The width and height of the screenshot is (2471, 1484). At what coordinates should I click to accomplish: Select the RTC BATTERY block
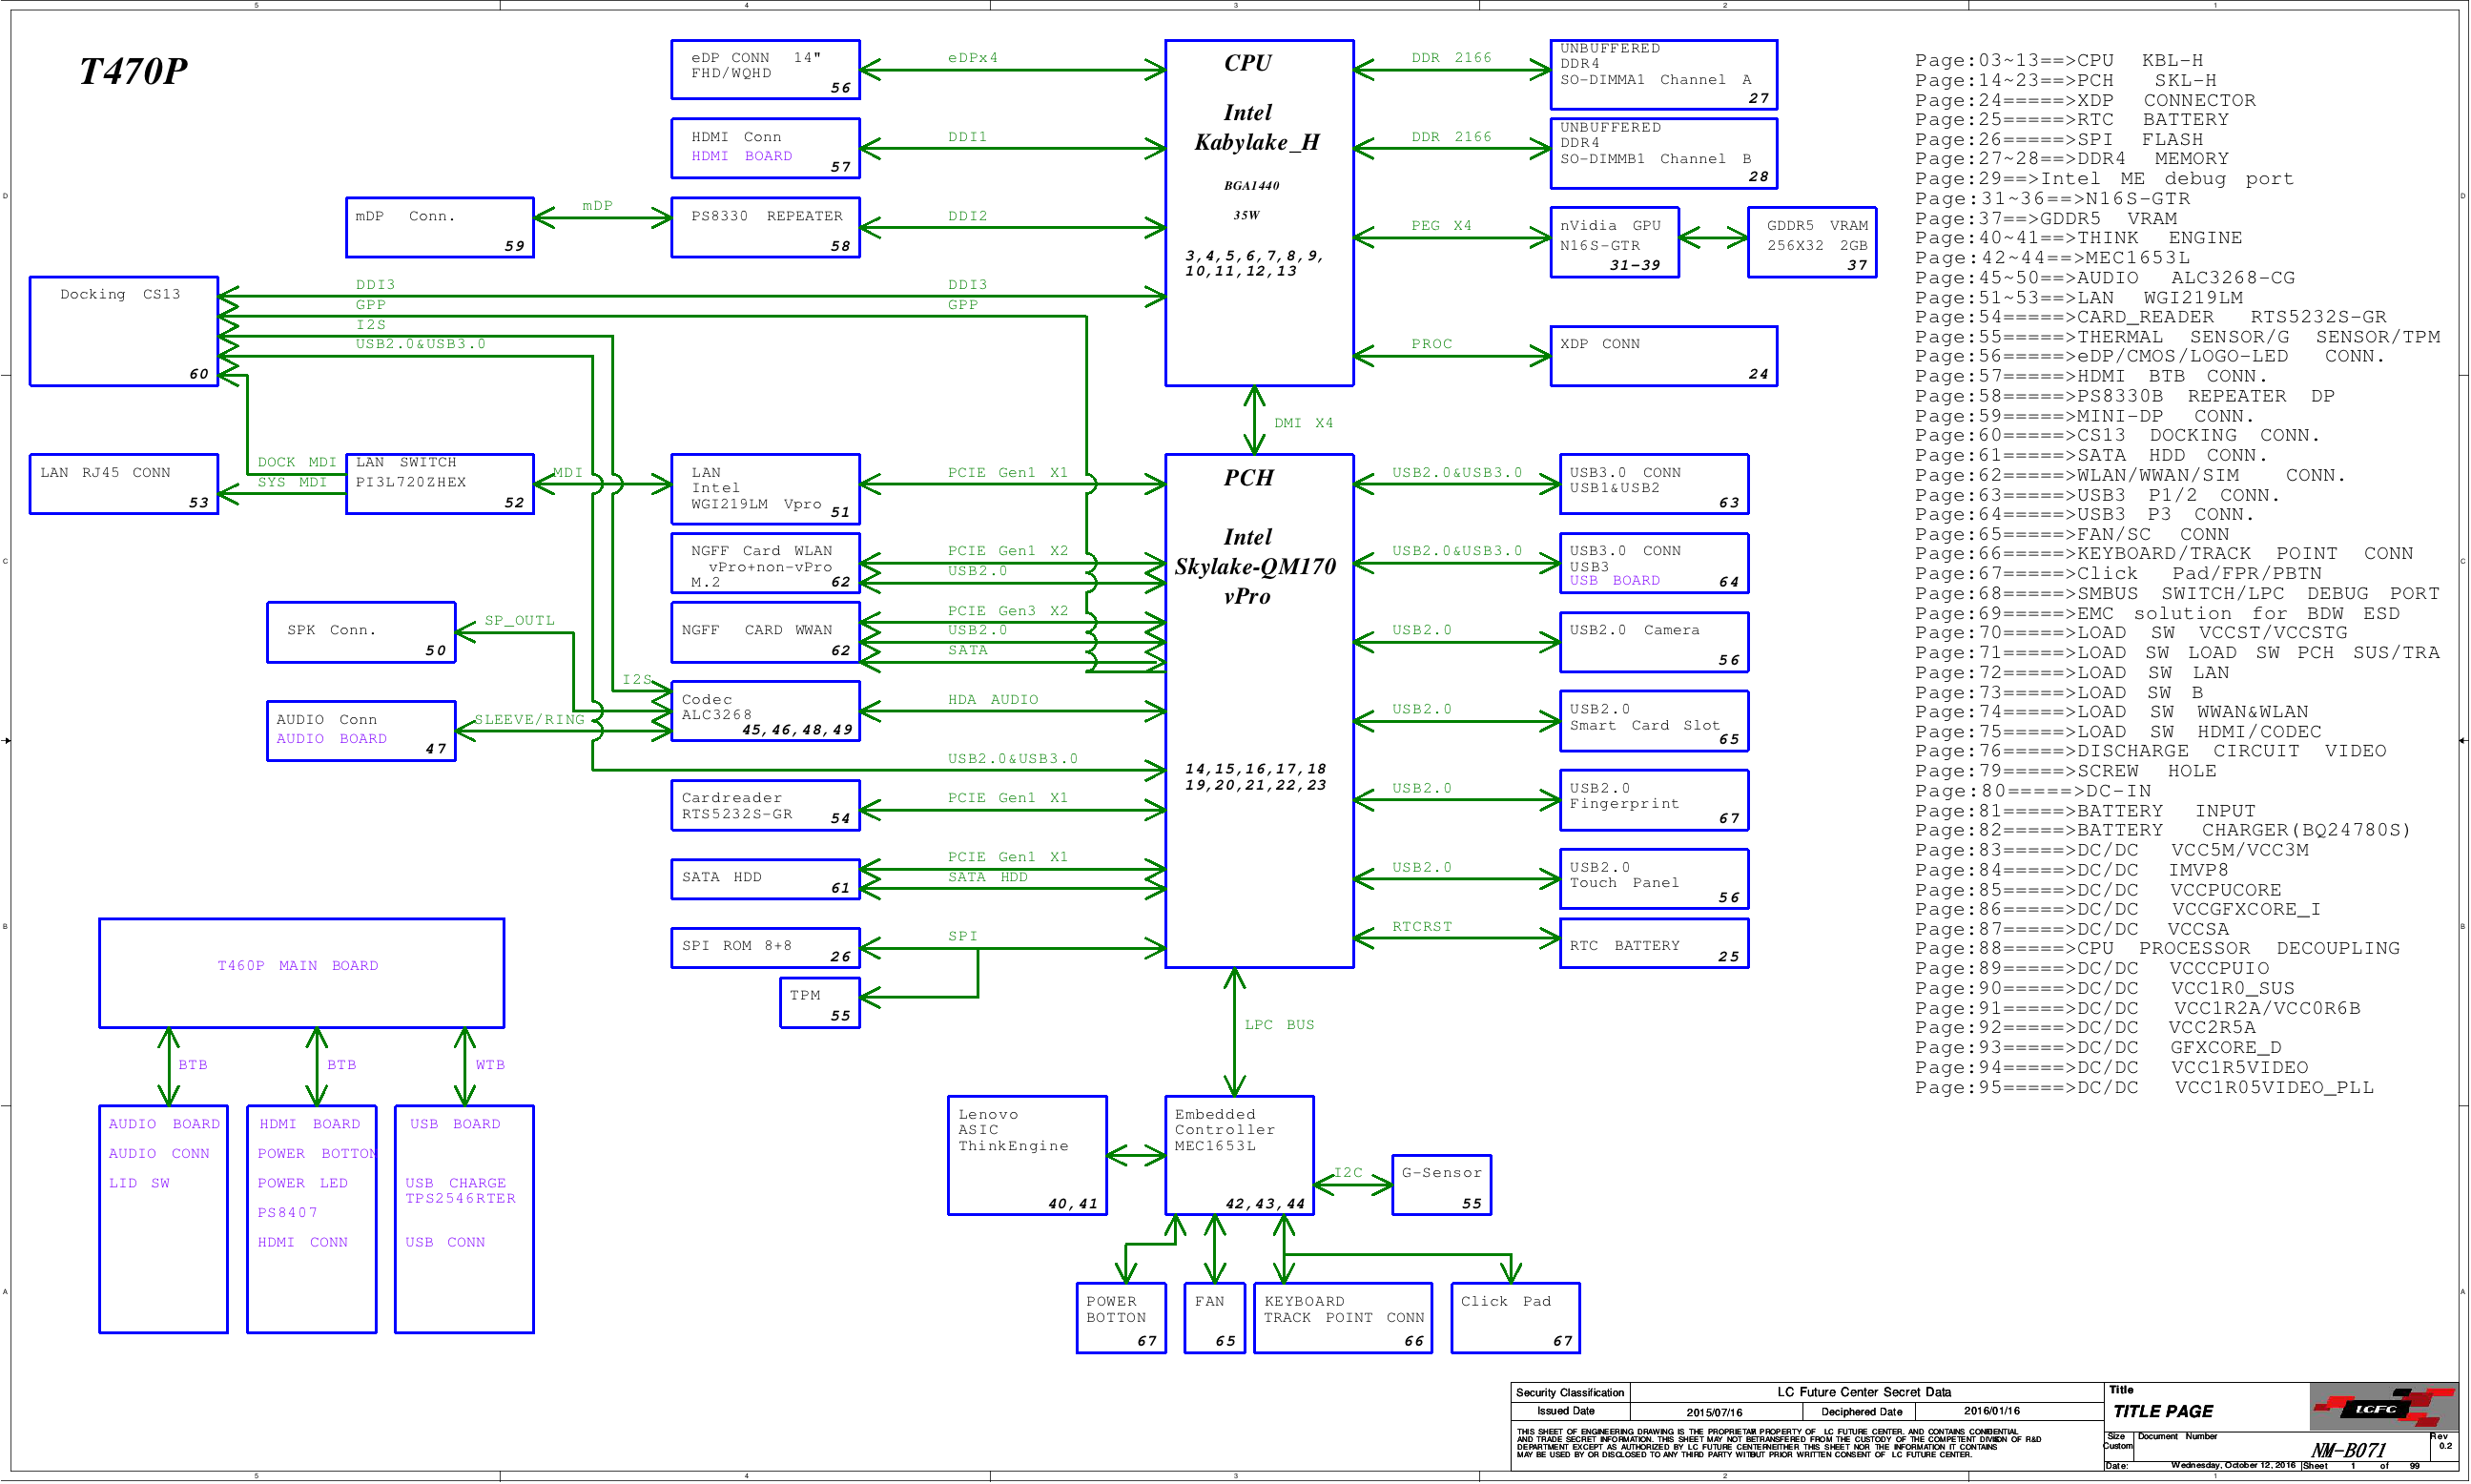pyautogui.click(x=1653, y=943)
